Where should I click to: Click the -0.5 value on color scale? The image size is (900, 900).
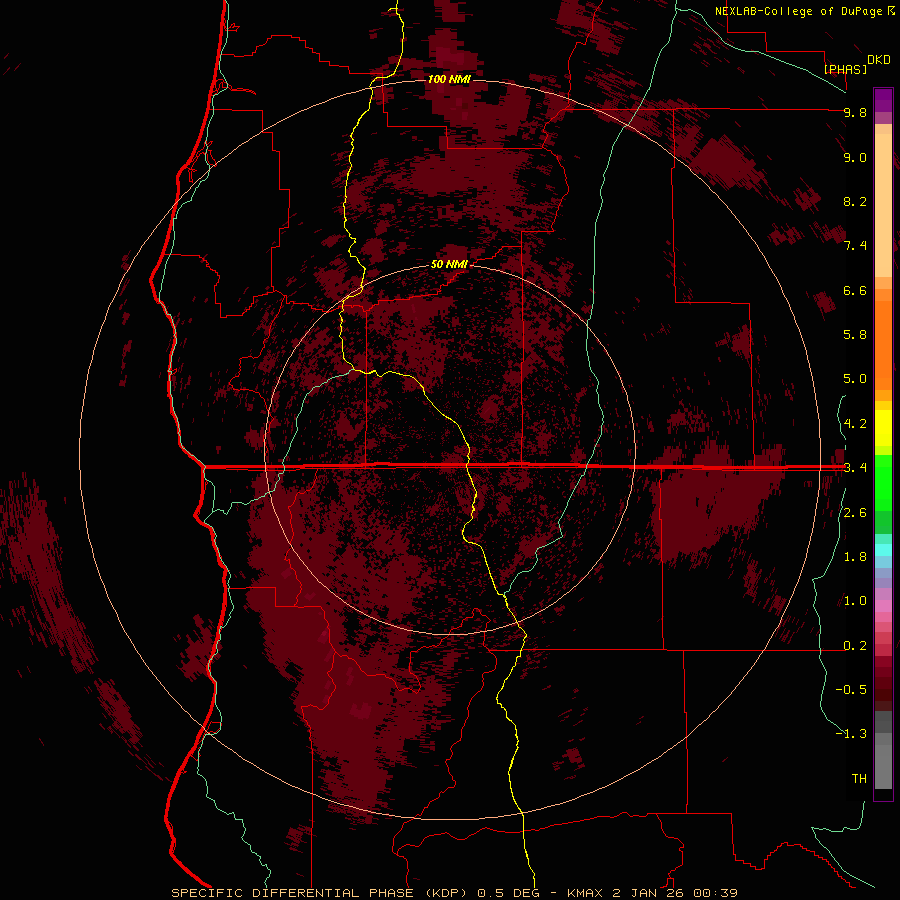(851, 690)
